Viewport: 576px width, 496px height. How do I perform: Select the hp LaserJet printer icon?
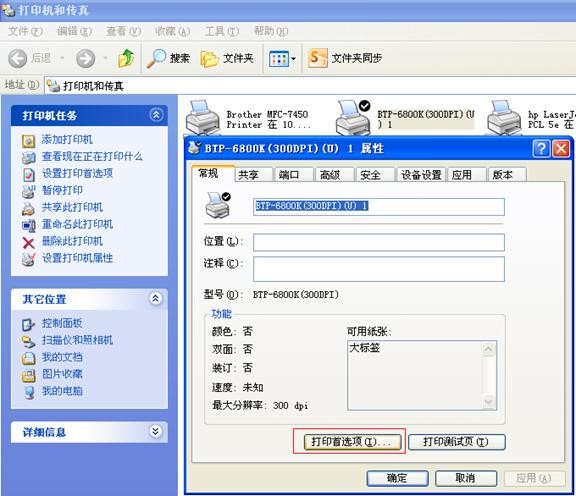tap(504, 118)
